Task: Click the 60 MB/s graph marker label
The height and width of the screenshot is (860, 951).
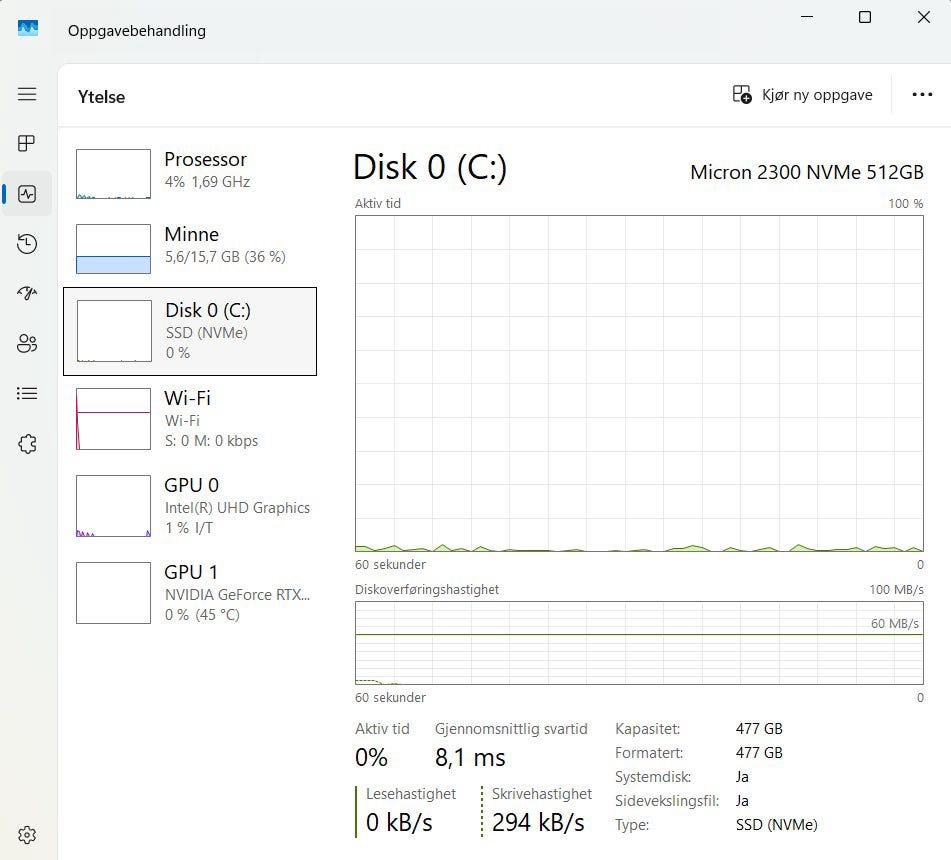Action: click(895, 623)
